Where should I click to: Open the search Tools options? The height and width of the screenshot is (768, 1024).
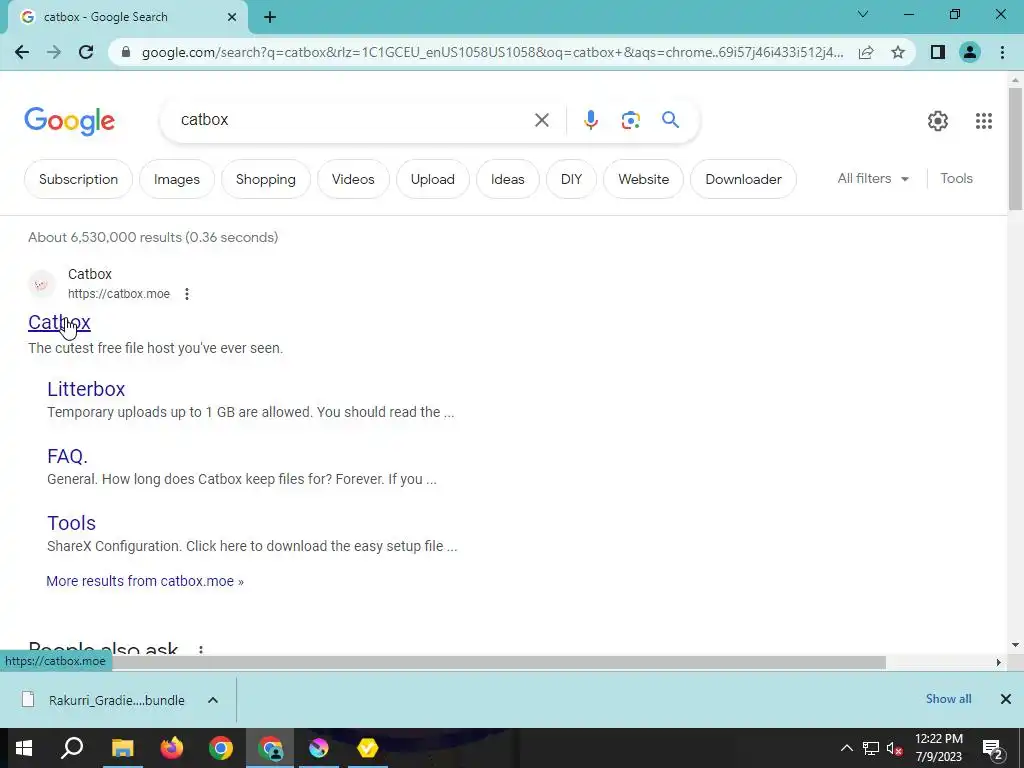[x=956, y=178]
